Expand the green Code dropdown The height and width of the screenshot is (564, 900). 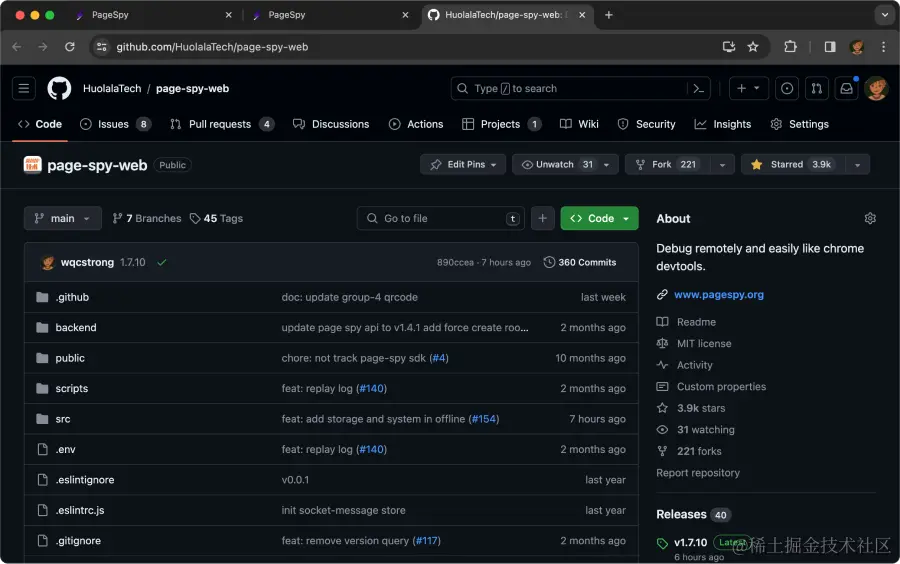click(599, 218)
